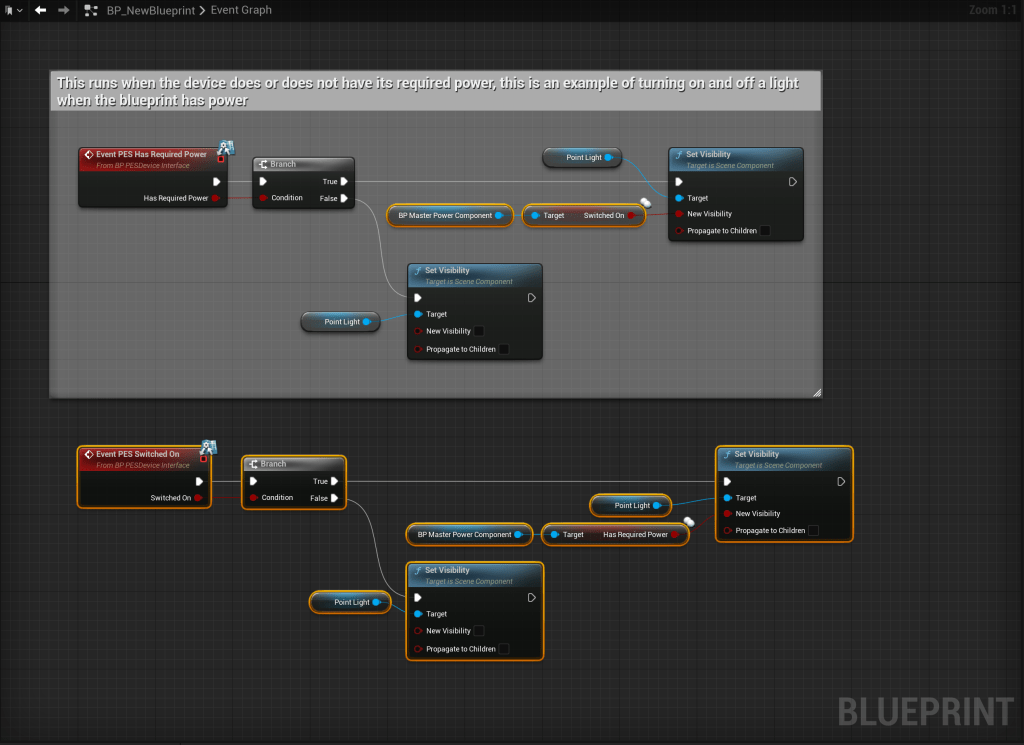Click the delegate pin on Event PES Has Required Power
Image resolution: width=1024 pixels, height=745 pixels.
[x=221, y=159]
